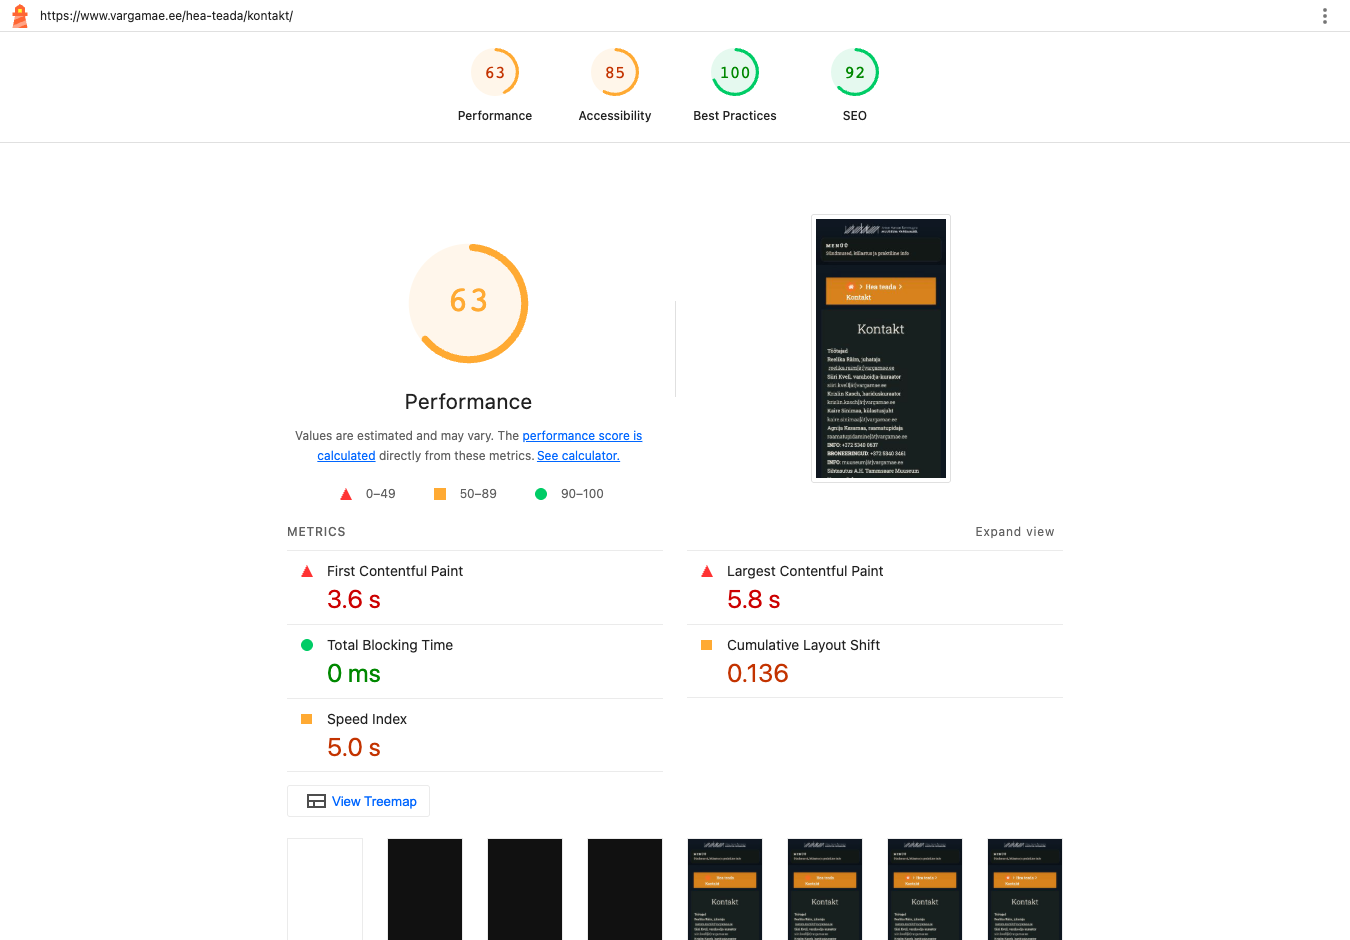
Task: Select the 0 ms metric value
Action: point(354,673)
